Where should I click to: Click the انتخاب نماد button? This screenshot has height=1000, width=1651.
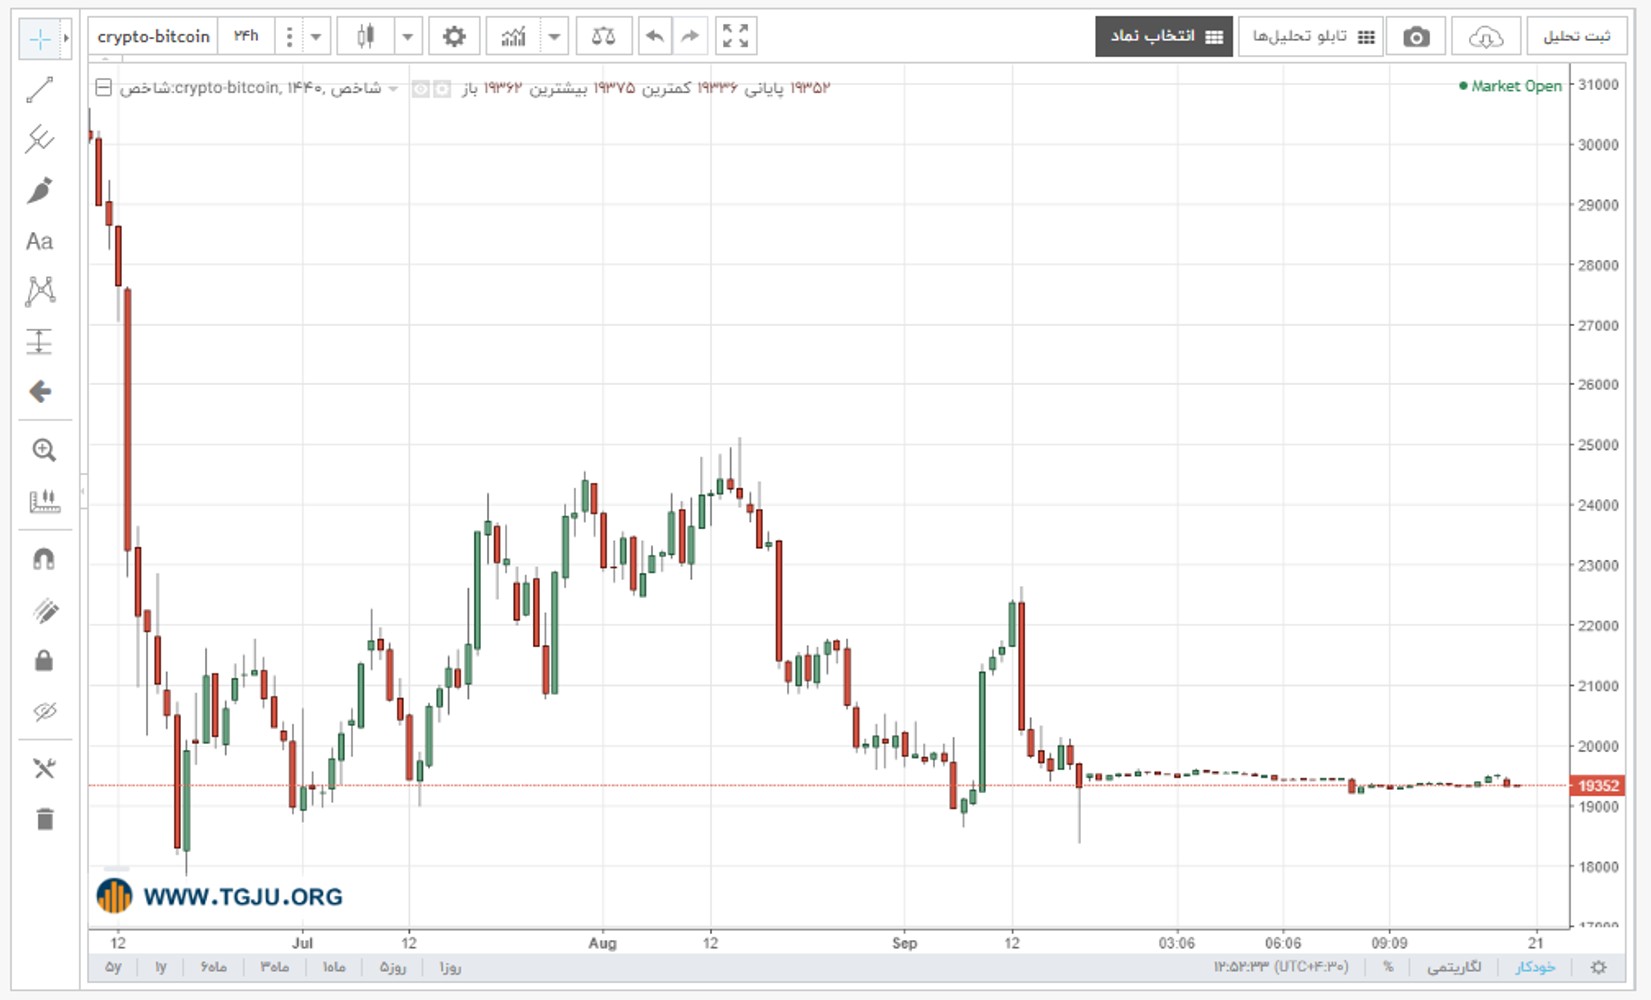click(x=1164, y=37)
